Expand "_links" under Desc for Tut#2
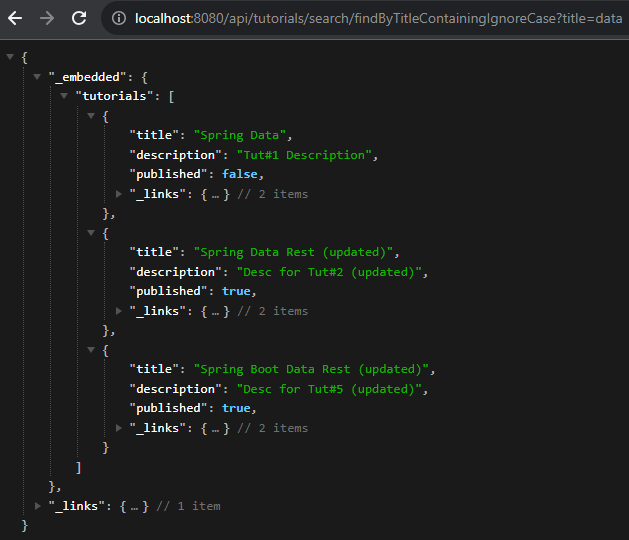 tap(119, 311)
